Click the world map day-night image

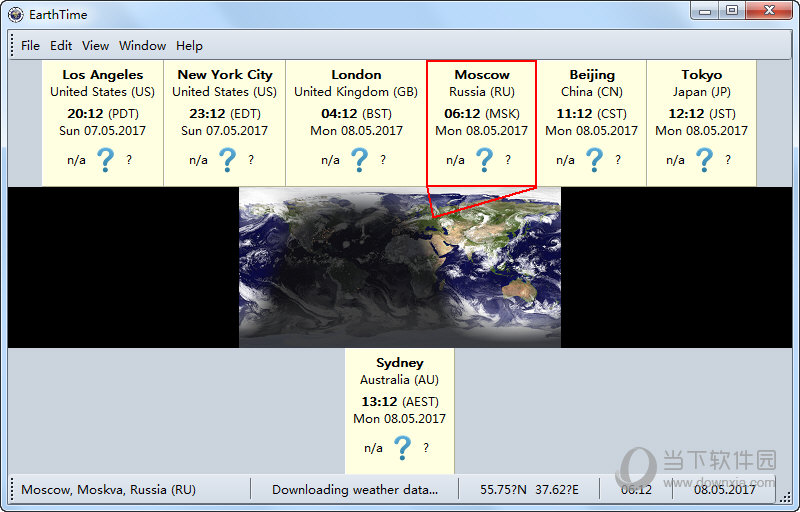[399, 267]
